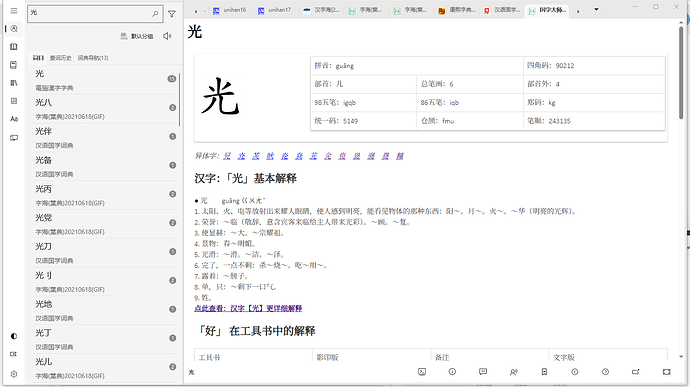Click the bookmark icon in bottom bar
Screen dimensions: 690x387
(544, 372)
